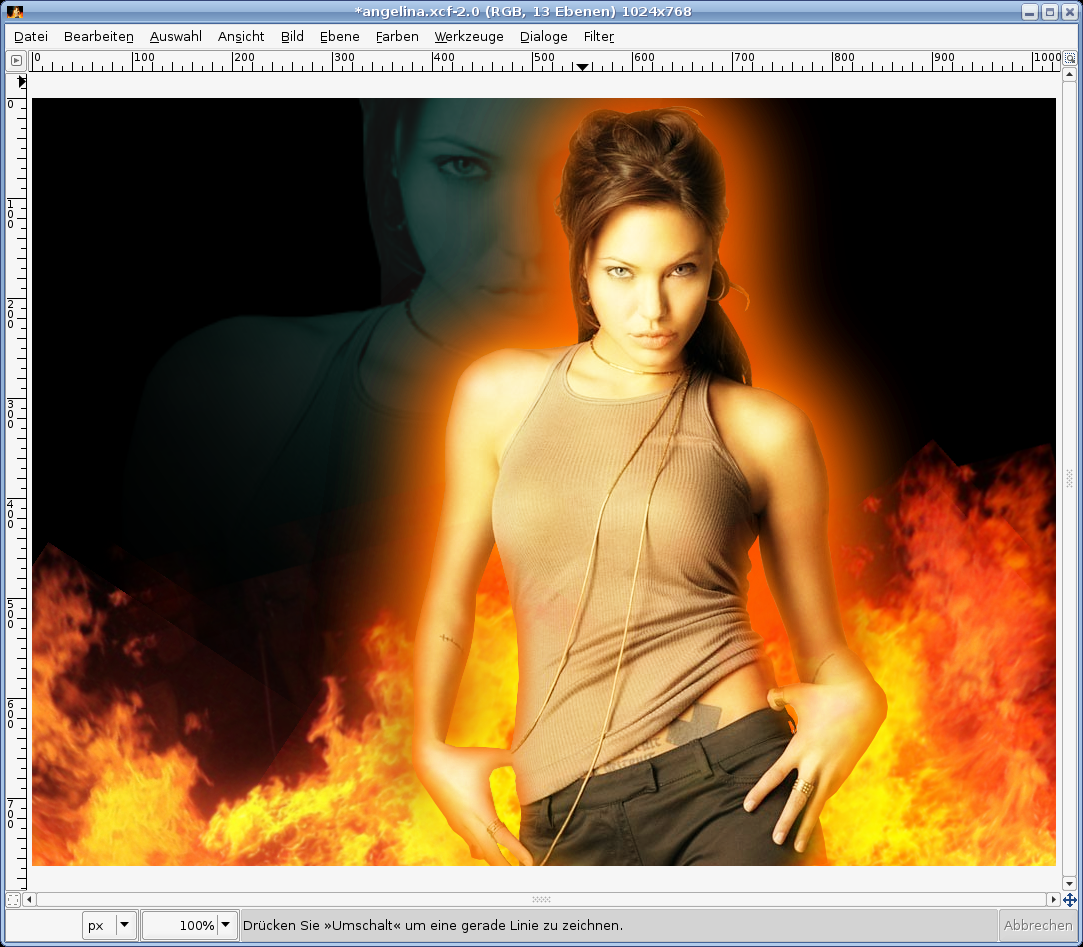Open the image menu arrow button beside the ruler
Viewport: 1083px width, 947px height.
(16, 60)
